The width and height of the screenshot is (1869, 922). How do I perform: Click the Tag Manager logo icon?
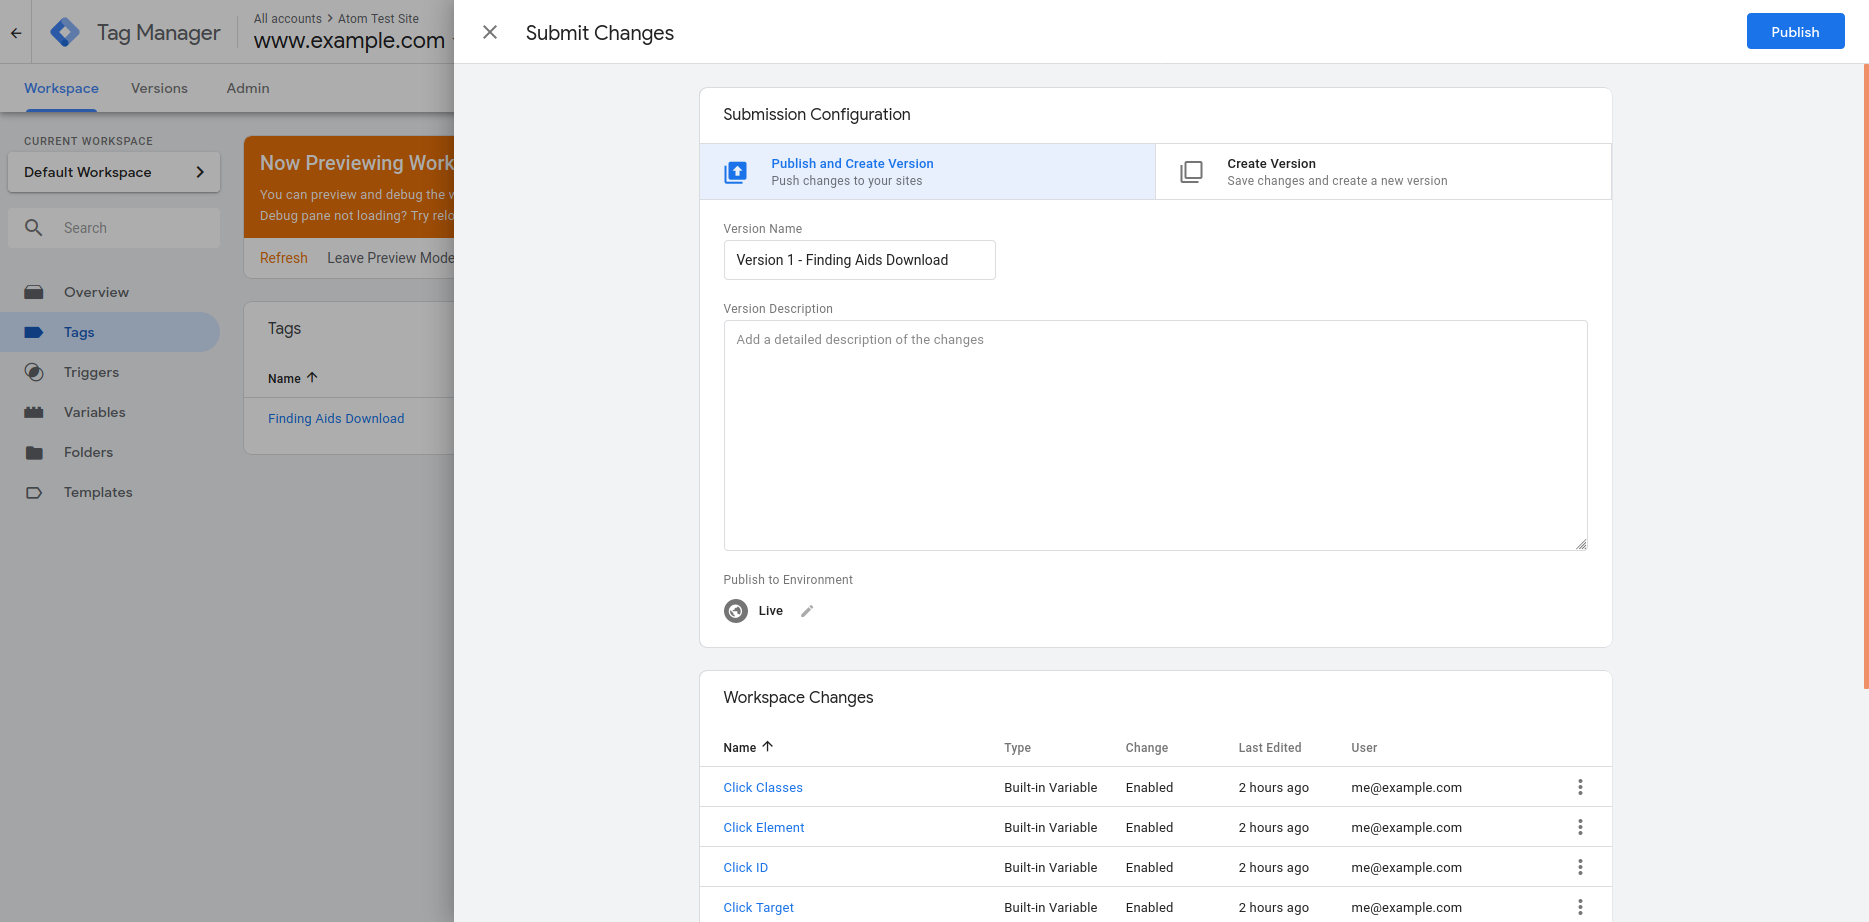tap(65, 33)
